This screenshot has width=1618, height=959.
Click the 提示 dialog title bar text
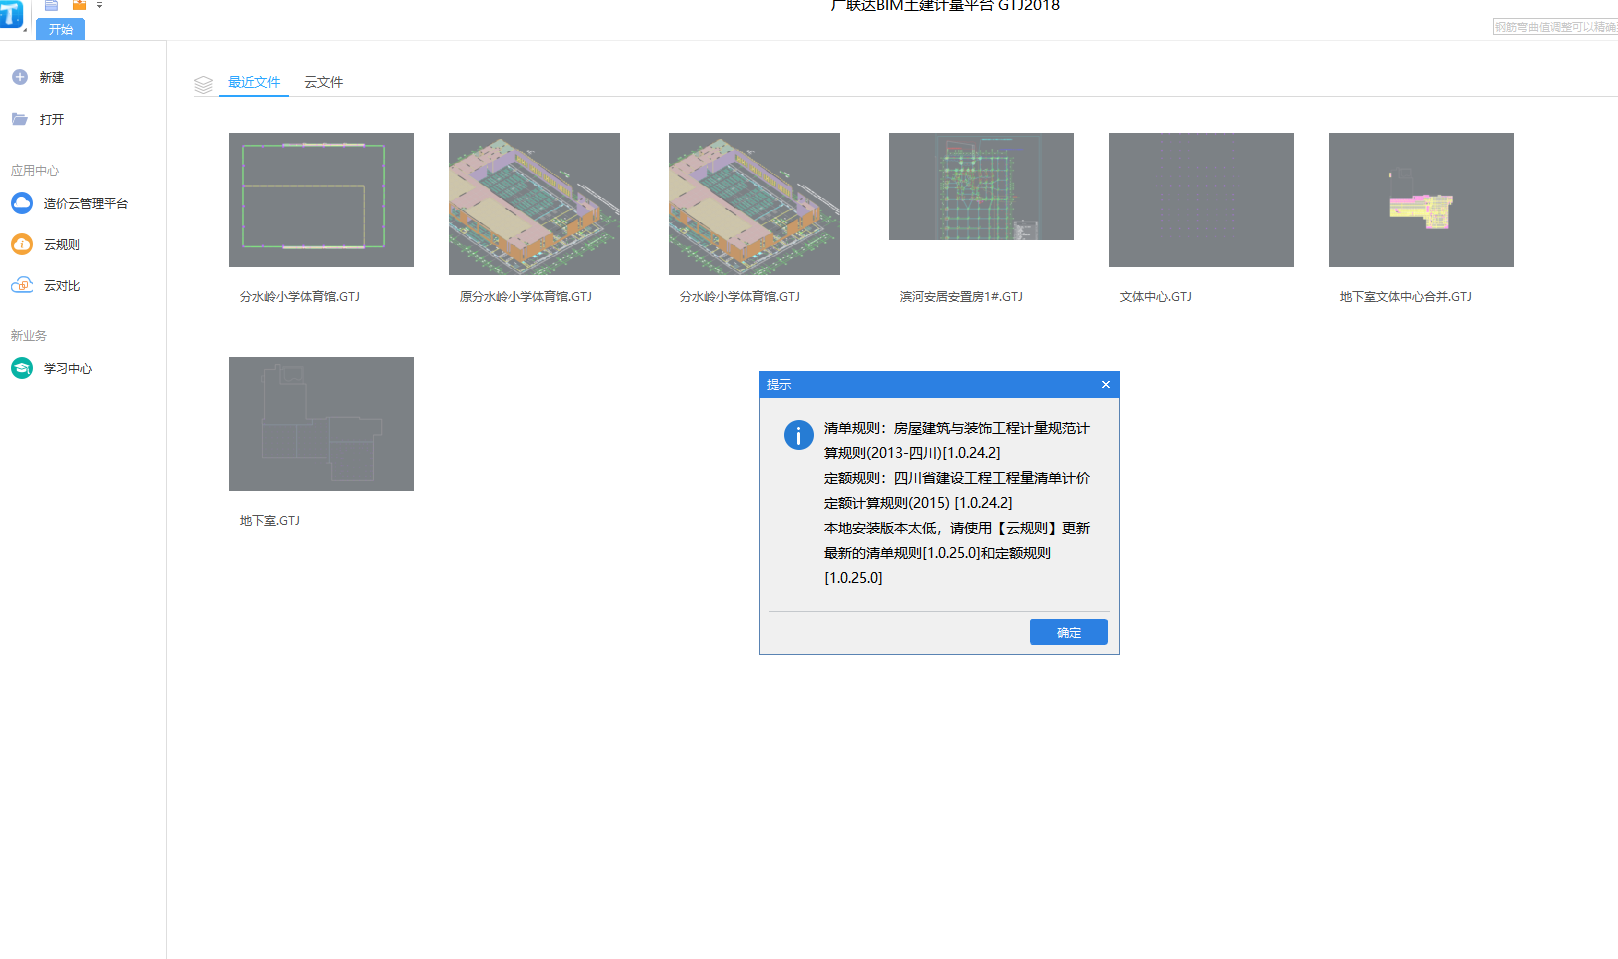coord(779,384)
